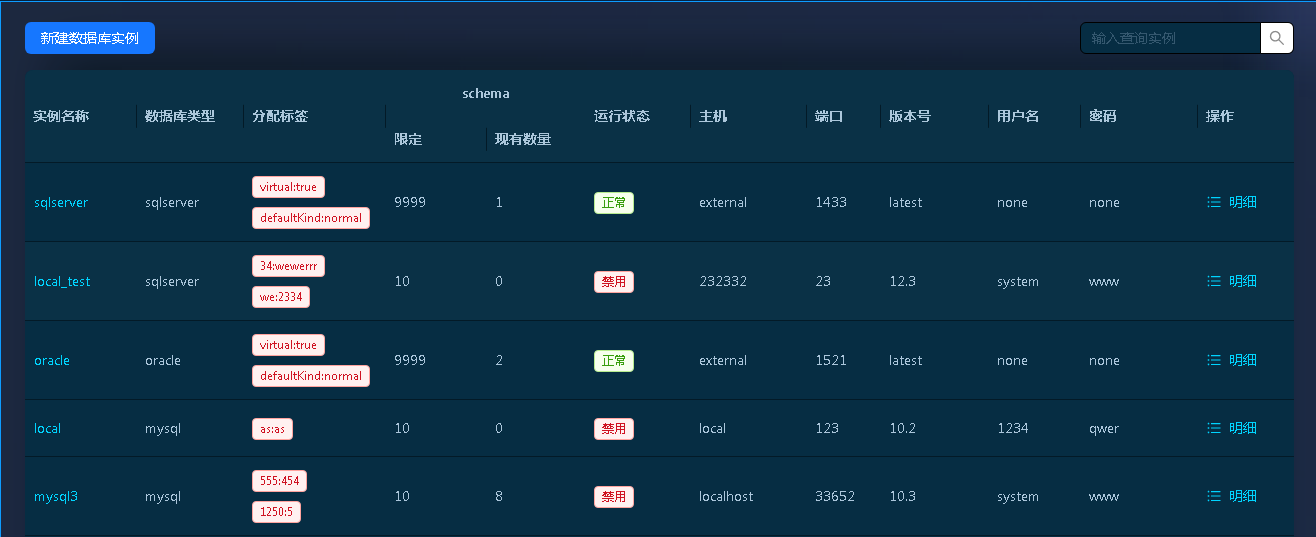Click password value qwer

pyautogui.click(x=1104, y=428)
